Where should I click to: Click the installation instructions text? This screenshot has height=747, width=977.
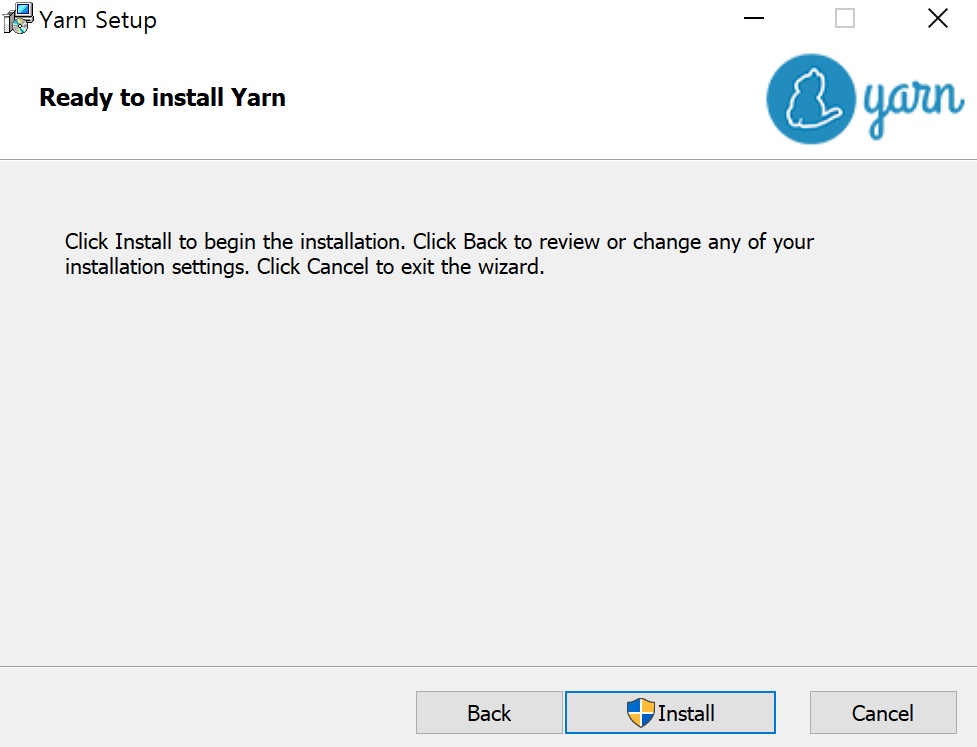coord(438,253)
